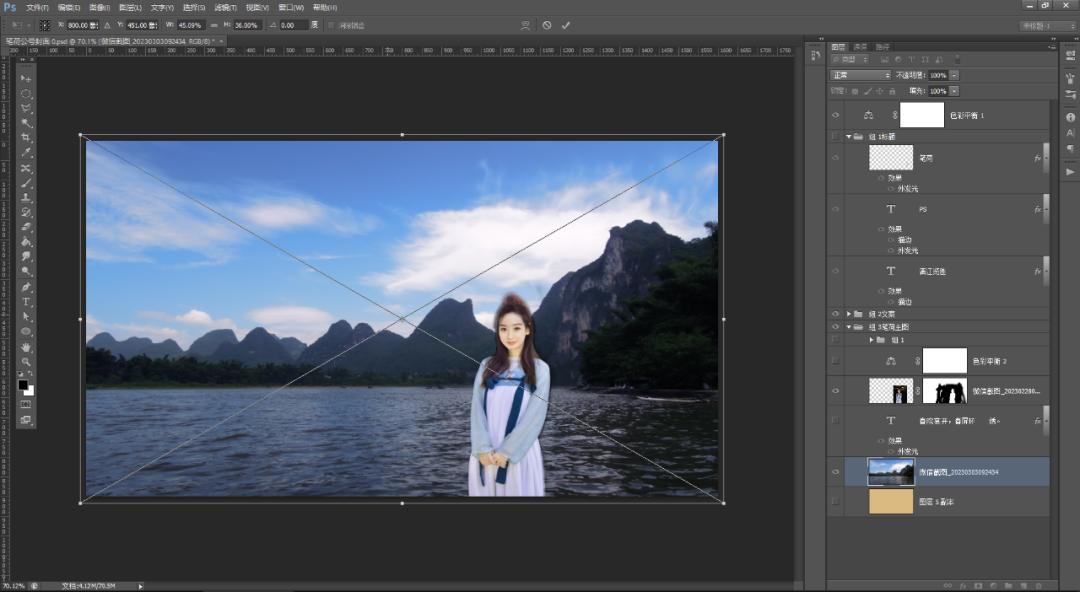Collapse the 组 1标题 layer group
The height and width of the screenshot is (592, 1080).
tap(849, 137)
